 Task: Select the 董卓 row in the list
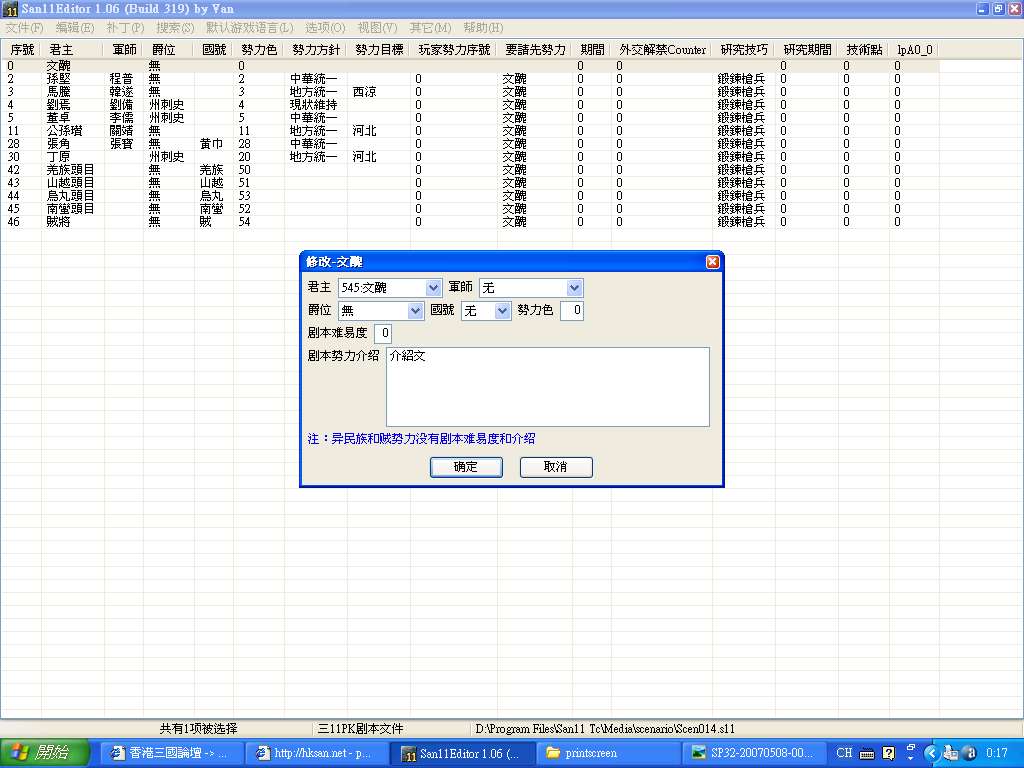point(470,118)
